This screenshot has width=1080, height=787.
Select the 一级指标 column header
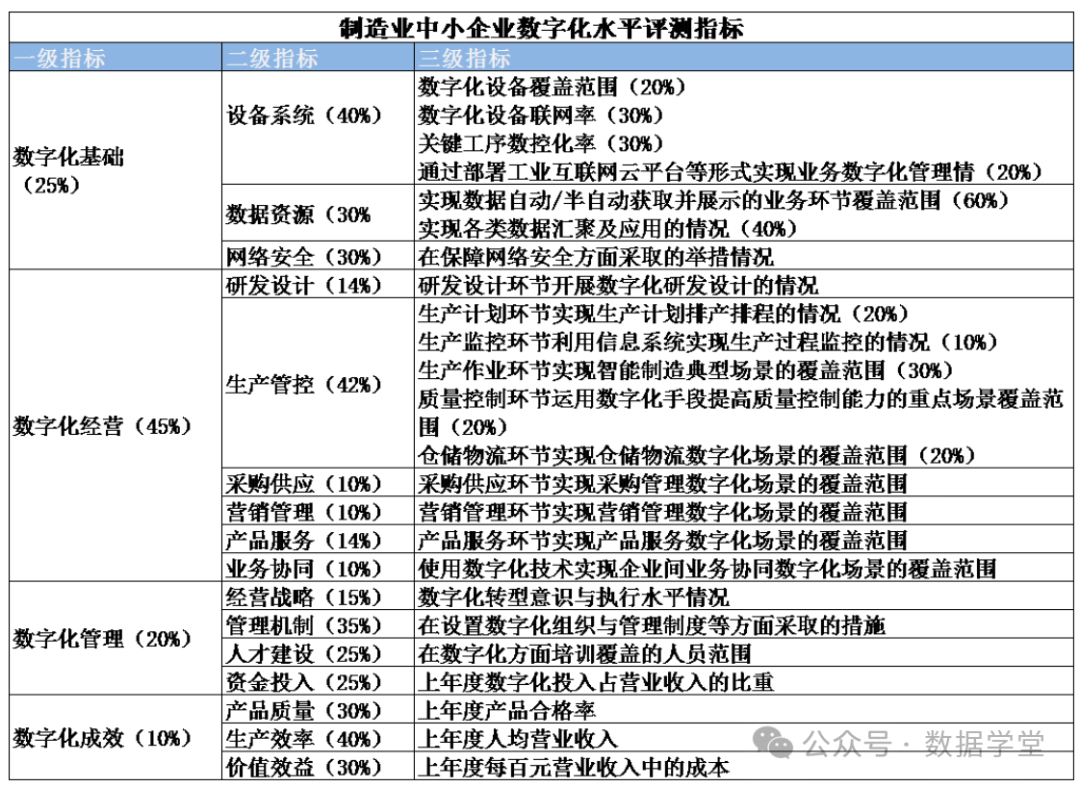[x=60, y=57]
